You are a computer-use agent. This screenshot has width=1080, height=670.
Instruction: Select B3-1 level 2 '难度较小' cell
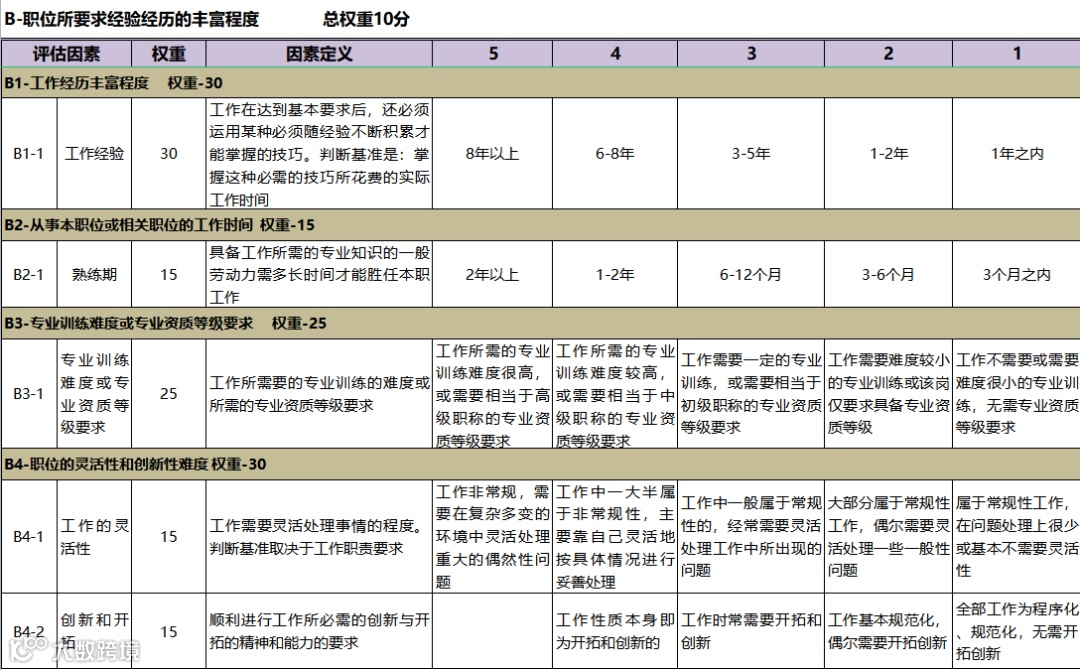[x=889, y=393]
